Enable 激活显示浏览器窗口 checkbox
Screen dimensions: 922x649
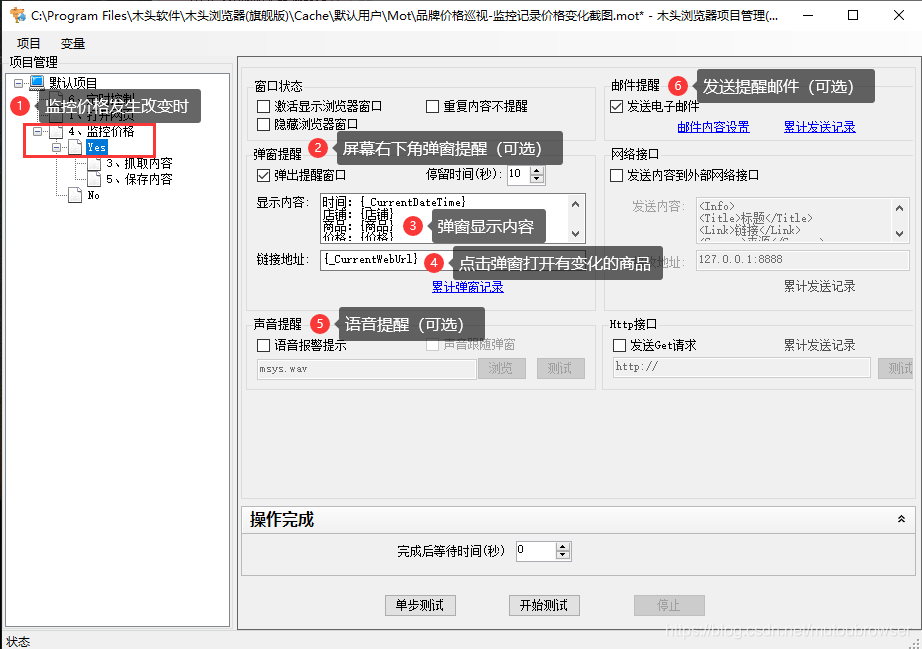(x=263, y=106)
